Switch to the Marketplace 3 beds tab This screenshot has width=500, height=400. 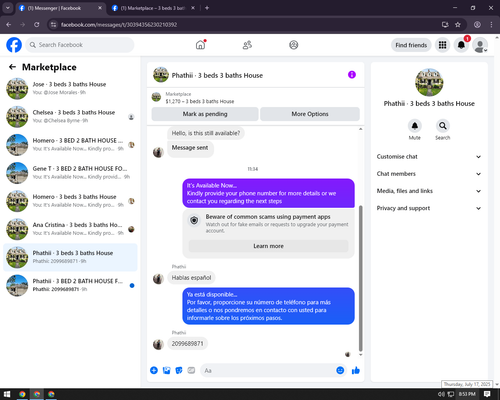[x=154, y=8]
